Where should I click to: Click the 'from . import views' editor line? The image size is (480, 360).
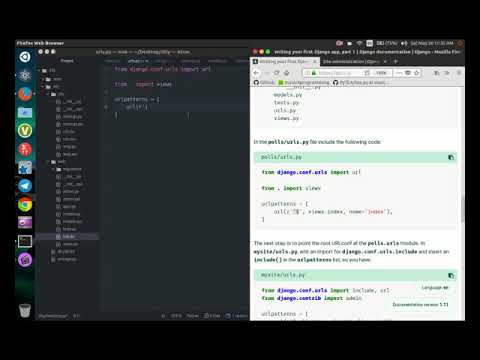[x=143, y=84]
